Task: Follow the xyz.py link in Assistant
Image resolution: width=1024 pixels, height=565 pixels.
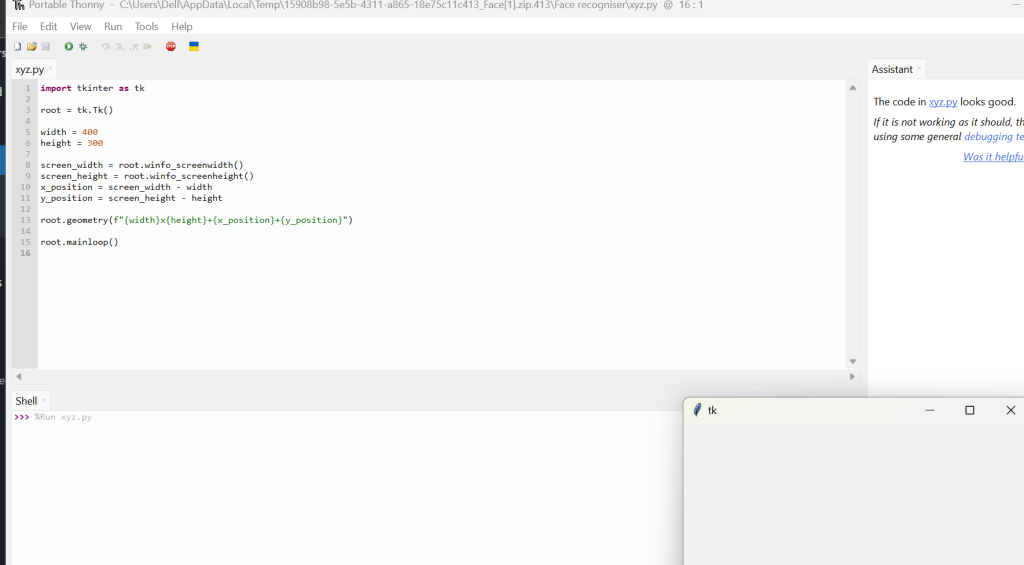Action: (x=943, y=102)
